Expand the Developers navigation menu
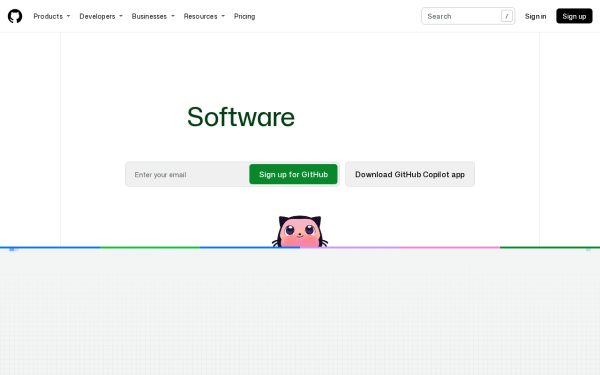 (x=101, y=16)
